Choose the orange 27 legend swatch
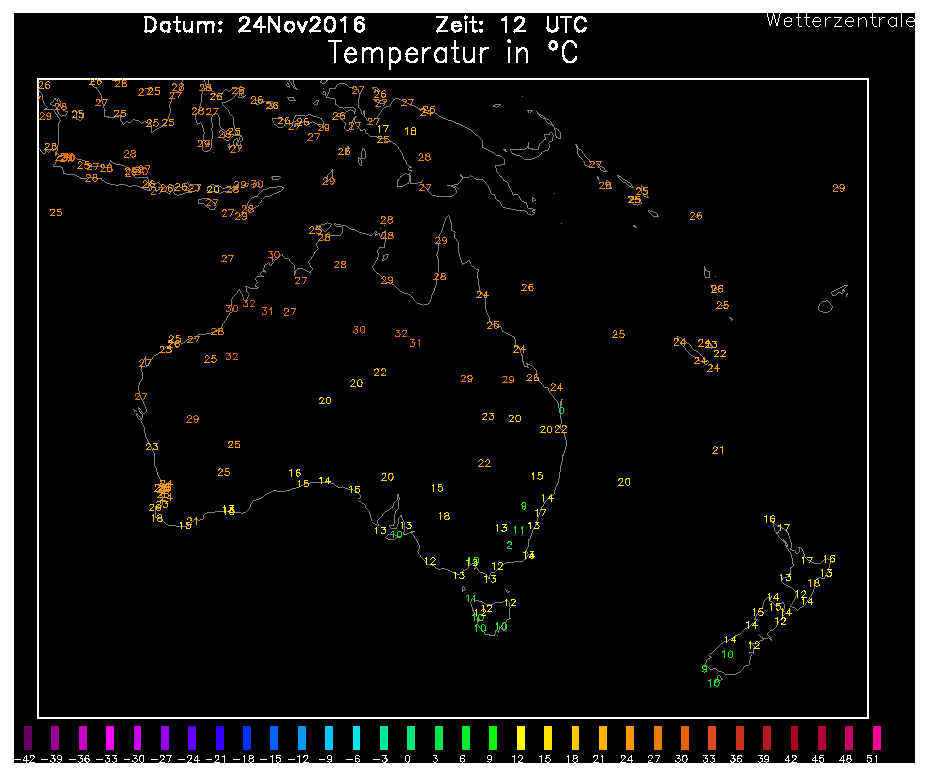Screen dimensions: 928x776 [x=657, y=737]
